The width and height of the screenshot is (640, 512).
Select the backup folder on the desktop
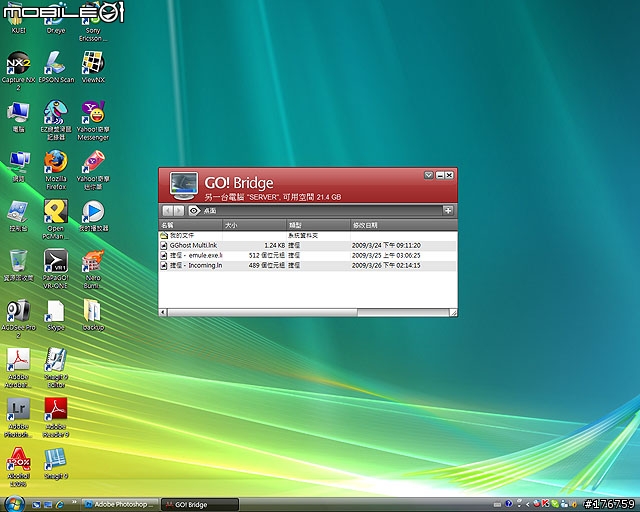[93, 315]
